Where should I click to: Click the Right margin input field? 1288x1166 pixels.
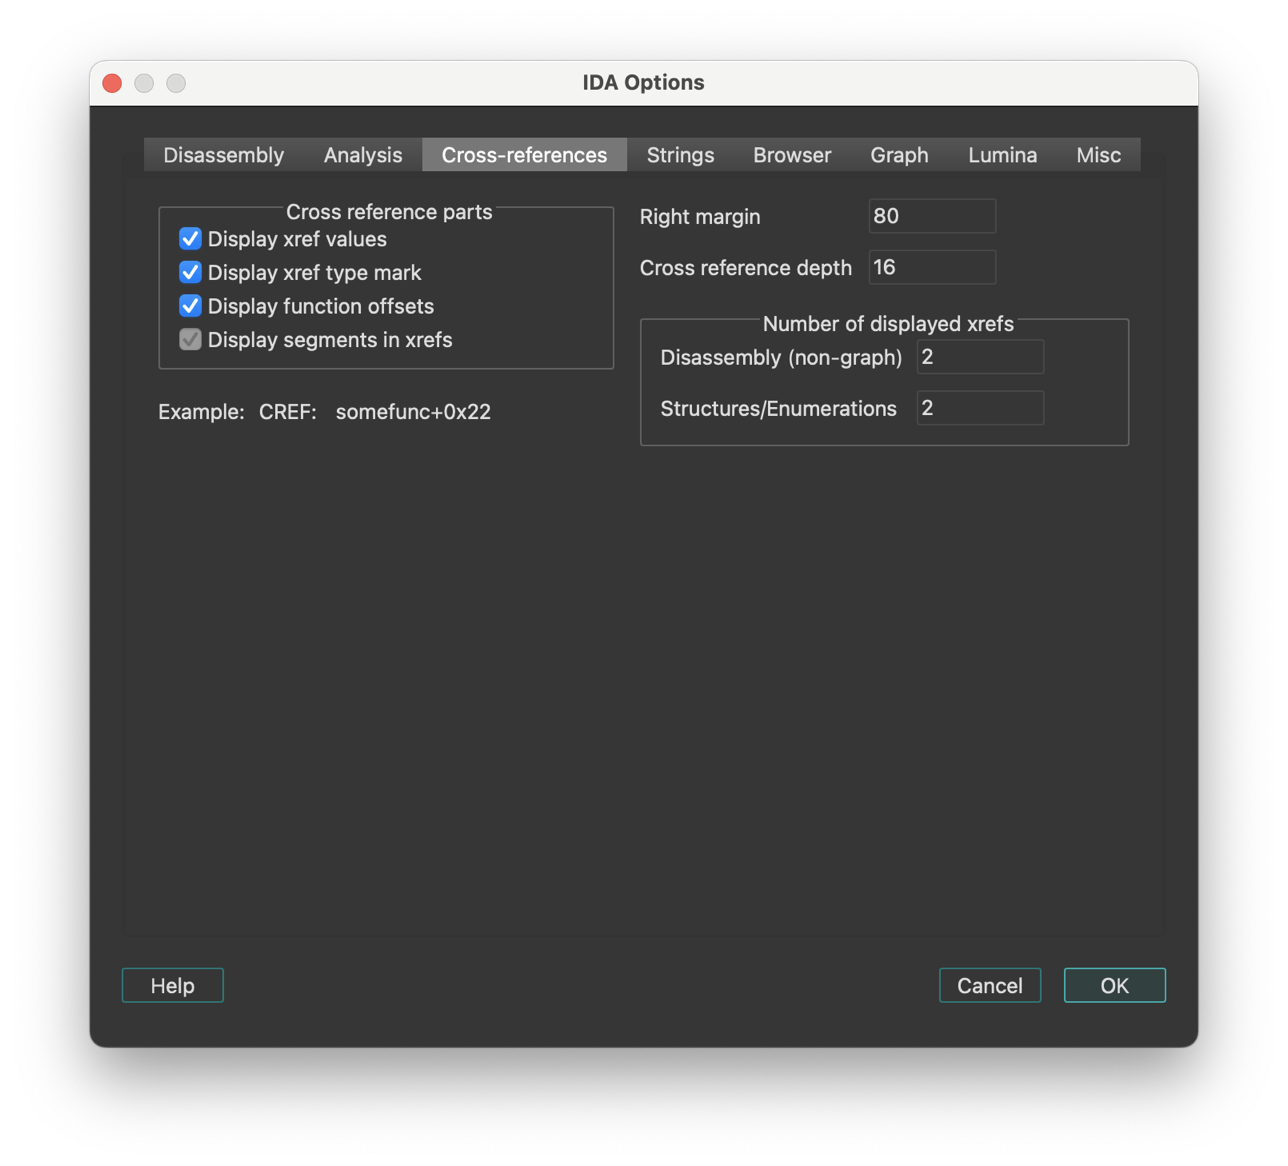(931, 216)
